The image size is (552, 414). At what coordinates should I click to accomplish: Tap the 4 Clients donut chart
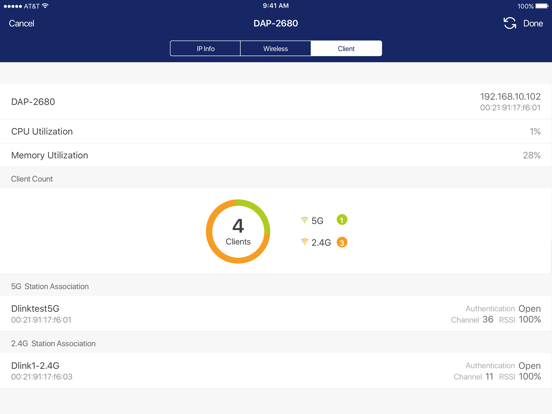point(238,231)
